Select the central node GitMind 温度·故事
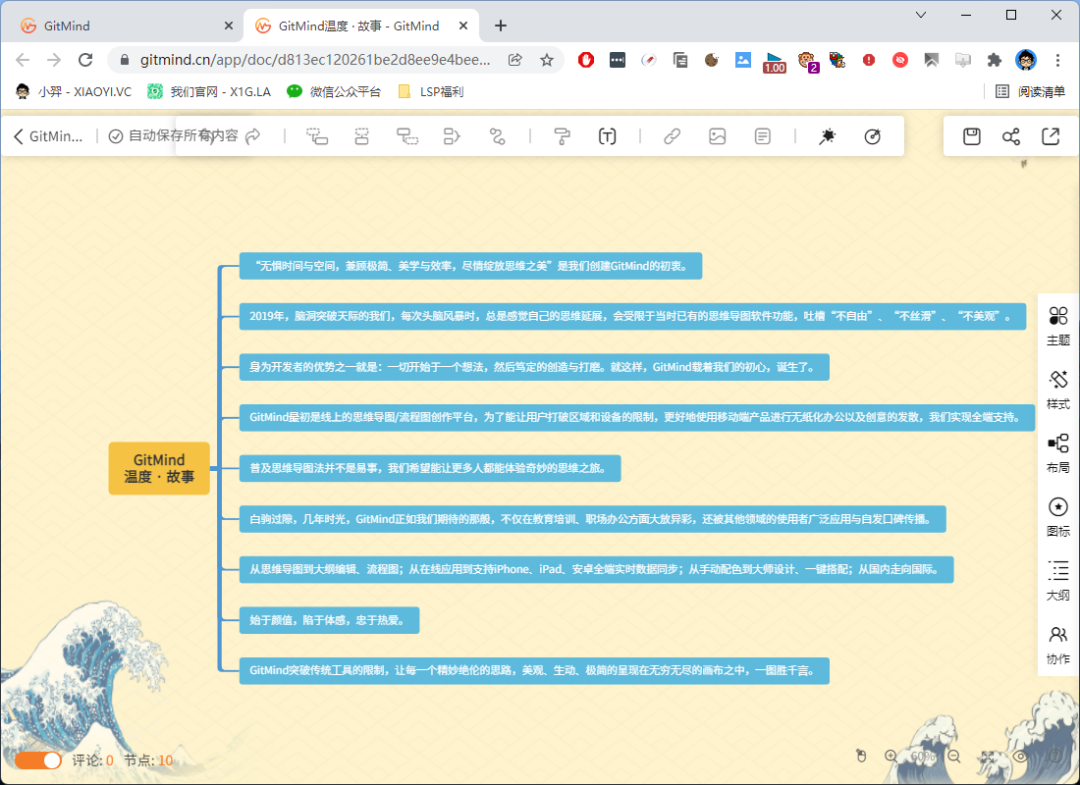Screen dimensions: 1080x785 (159, 468)
